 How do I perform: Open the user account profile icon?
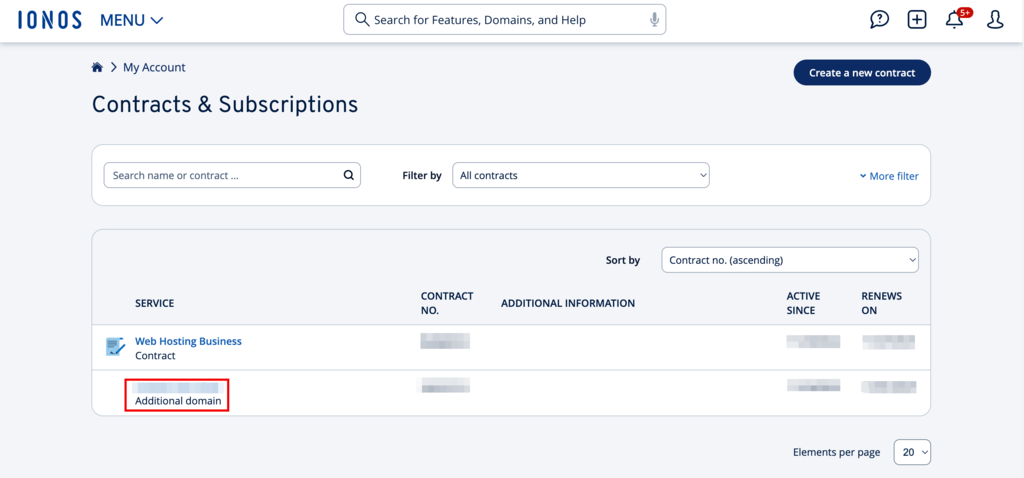(995, 20)
